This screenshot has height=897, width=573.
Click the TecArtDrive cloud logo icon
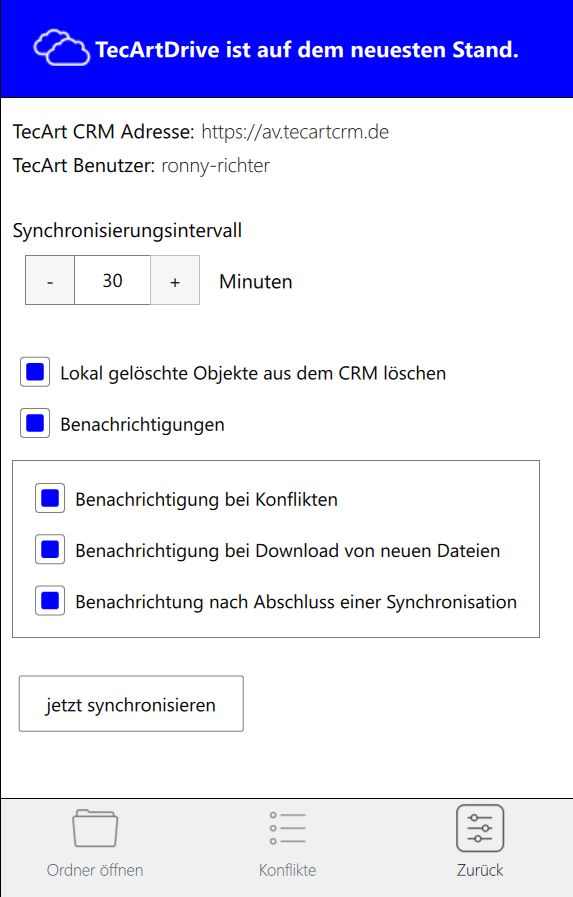tap(62, 47)
